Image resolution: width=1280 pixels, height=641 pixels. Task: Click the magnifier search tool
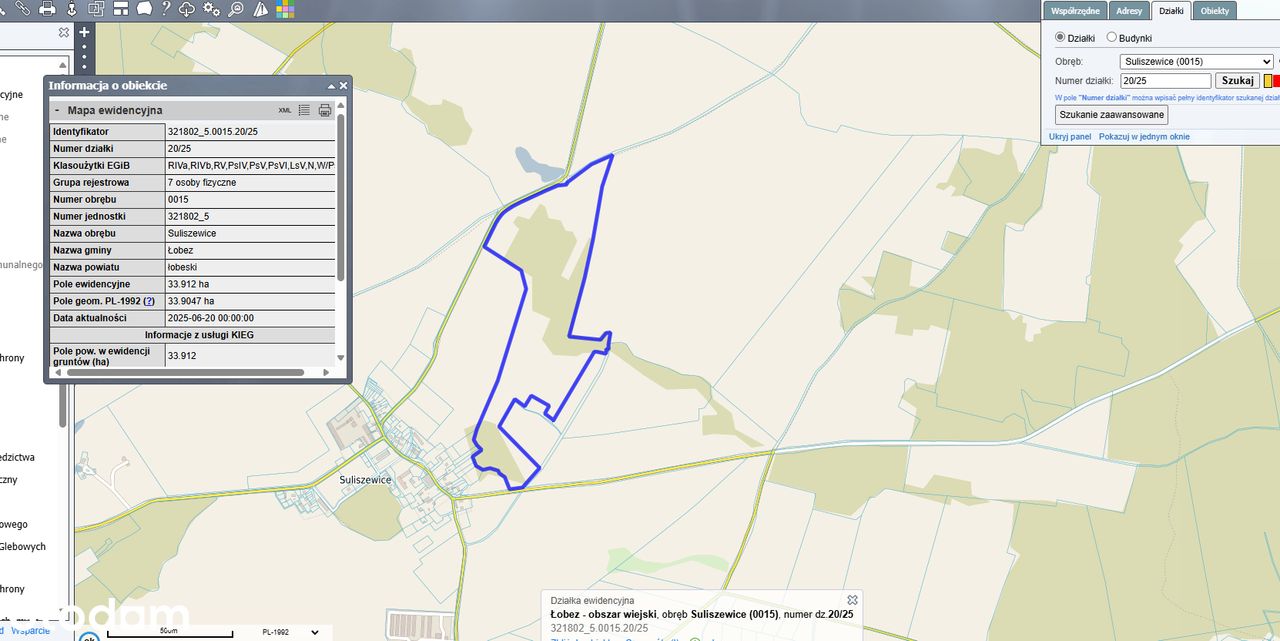point(236,9)
